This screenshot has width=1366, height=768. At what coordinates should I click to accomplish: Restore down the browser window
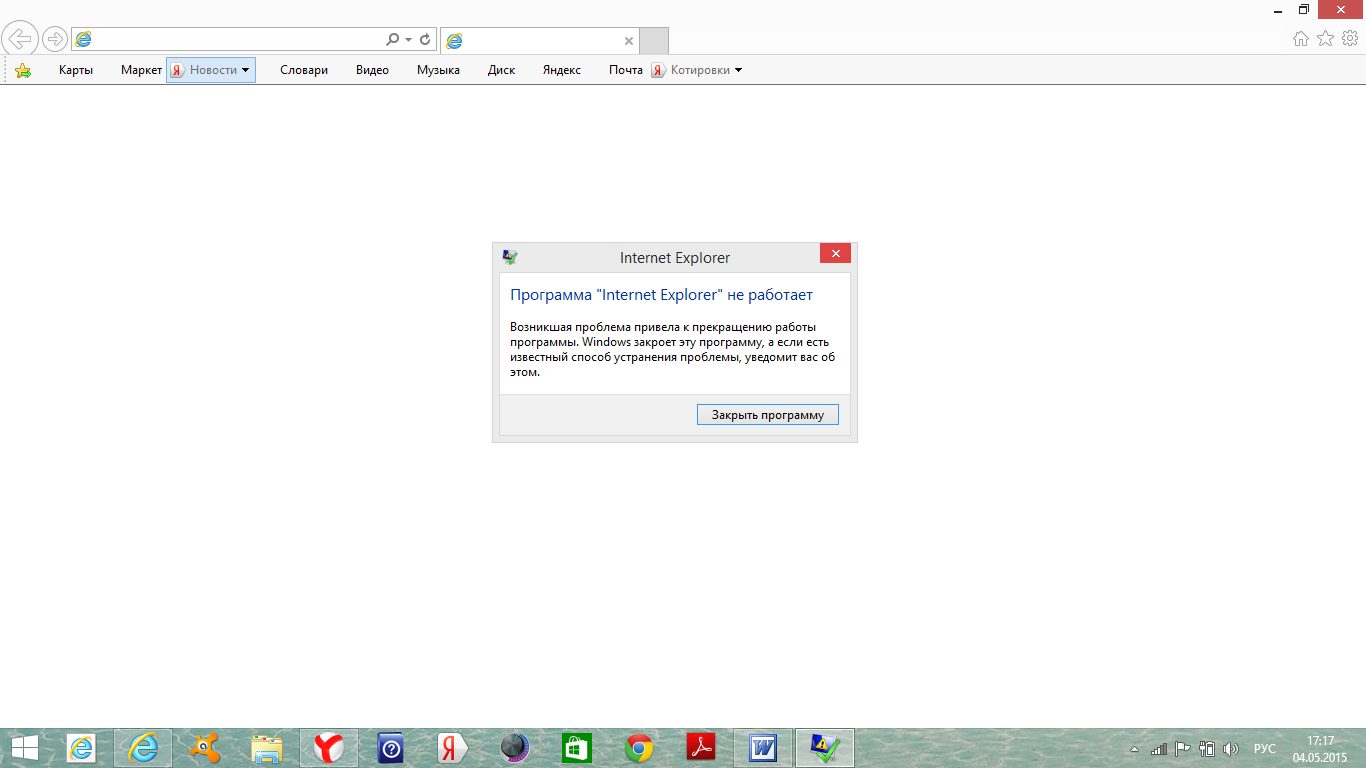pyautogui.click(x=1304, y=9)
